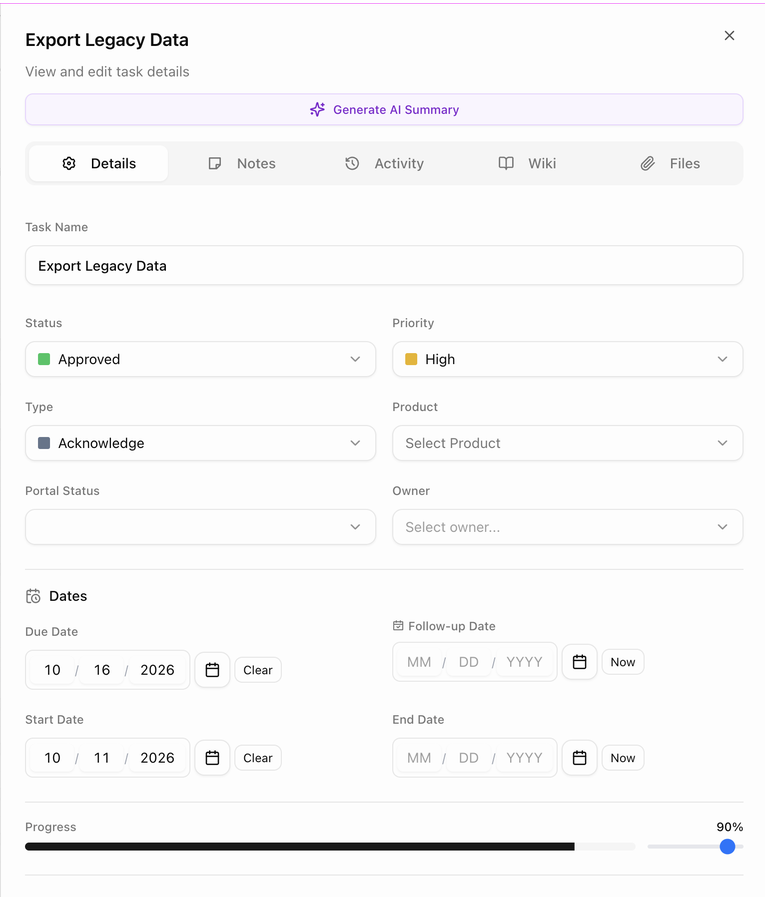Open the Select Product dropdown
This screenshot has height=900, width=768.
point(568,443)
